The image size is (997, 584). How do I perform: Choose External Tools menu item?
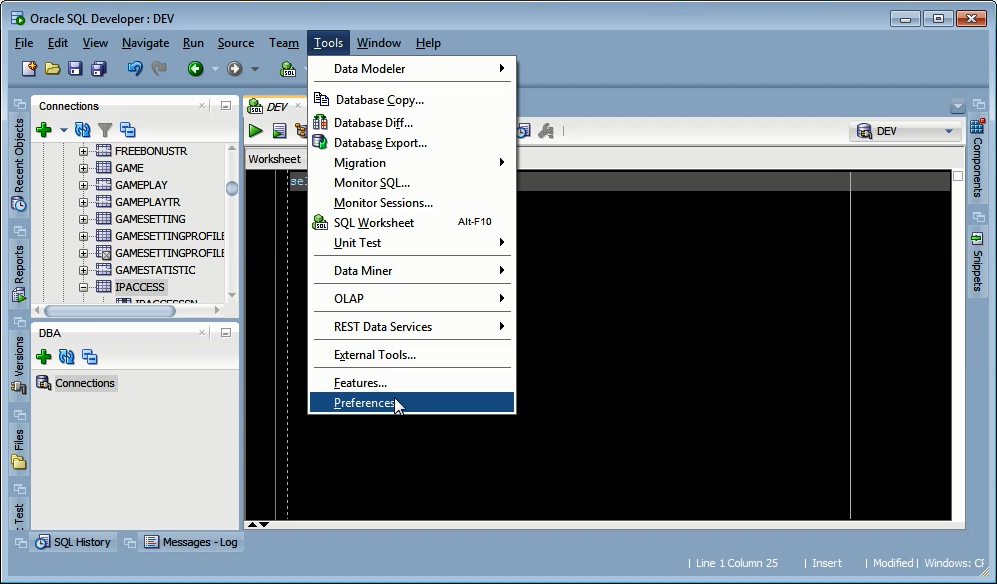pos(411,355)
